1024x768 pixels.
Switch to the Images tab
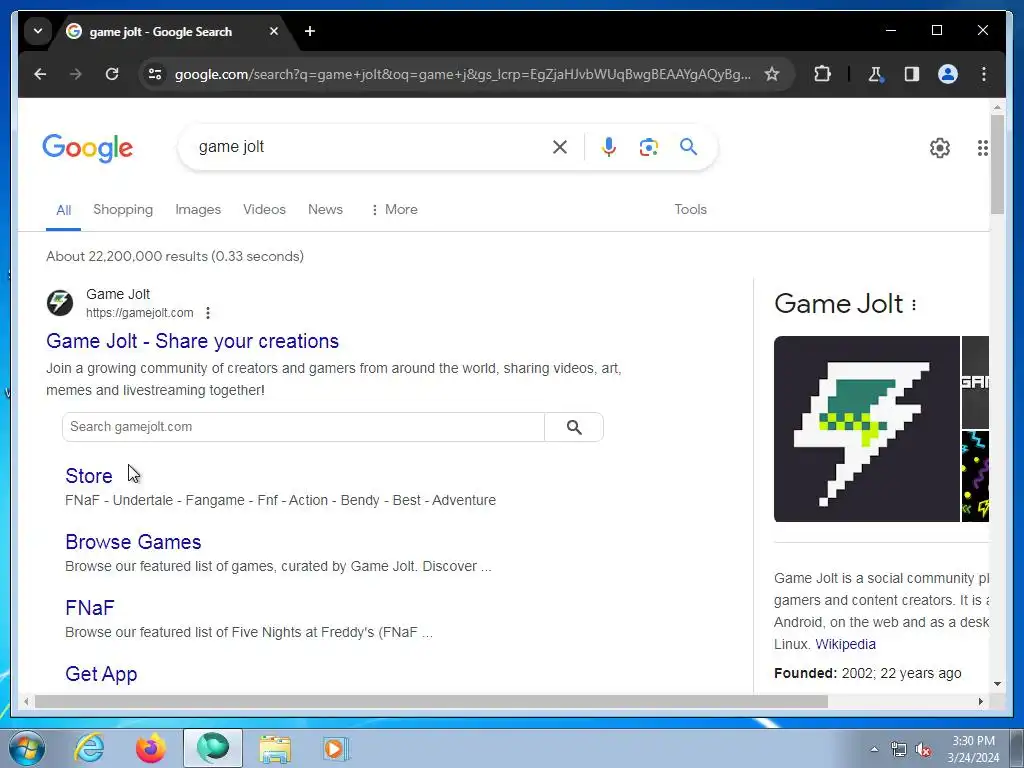(x=198, y=210)
